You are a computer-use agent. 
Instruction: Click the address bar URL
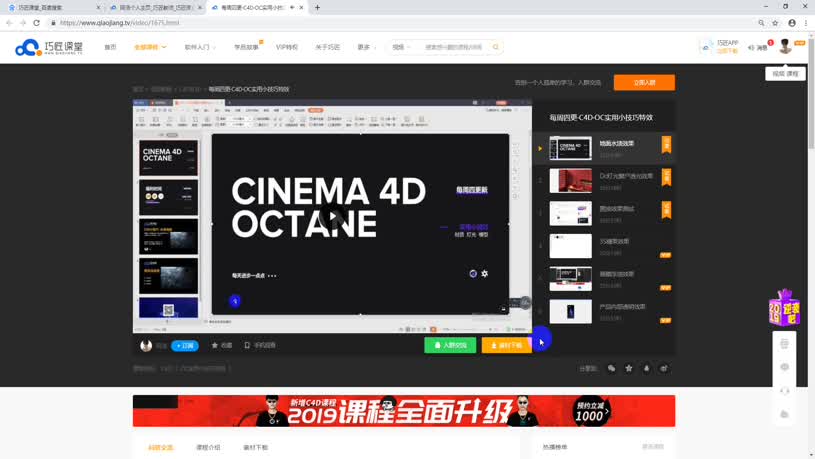pos(120,23)
